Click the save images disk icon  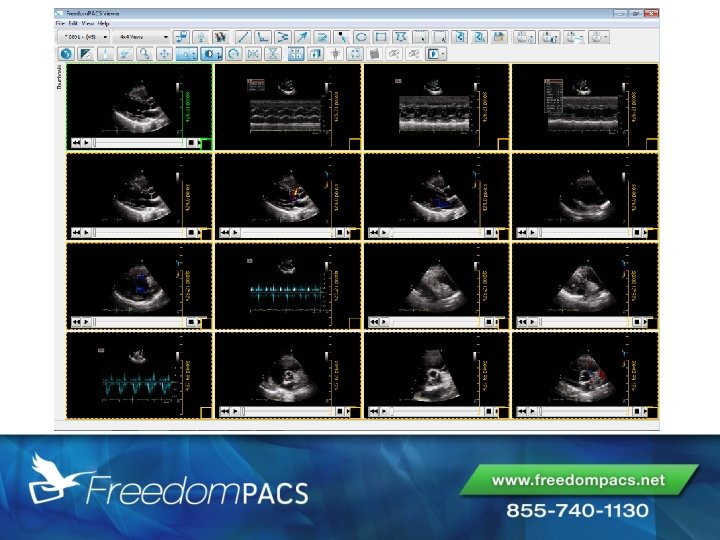coord(499,37)
